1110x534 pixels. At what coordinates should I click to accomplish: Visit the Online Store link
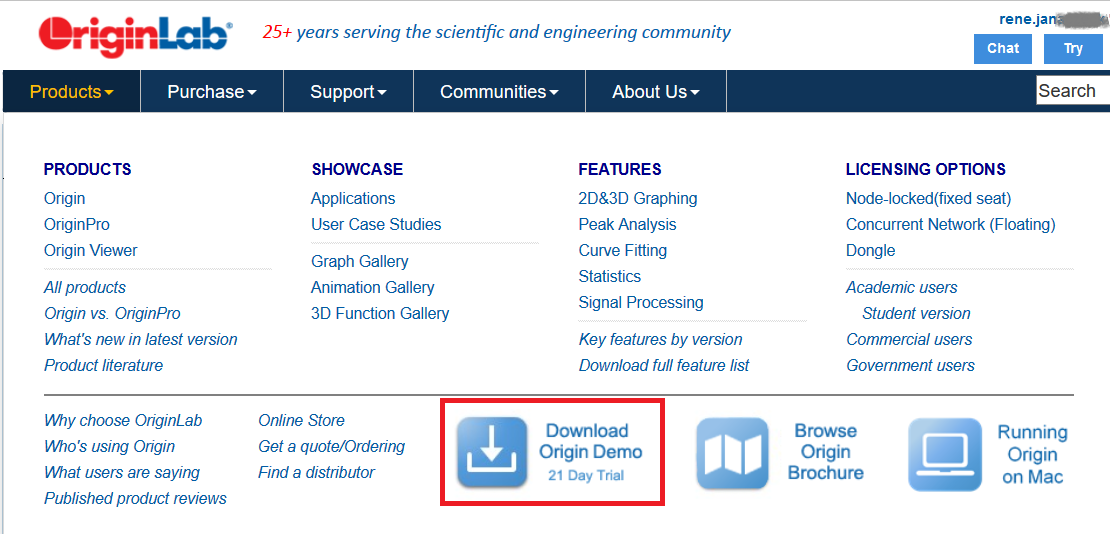coord(301,421)
